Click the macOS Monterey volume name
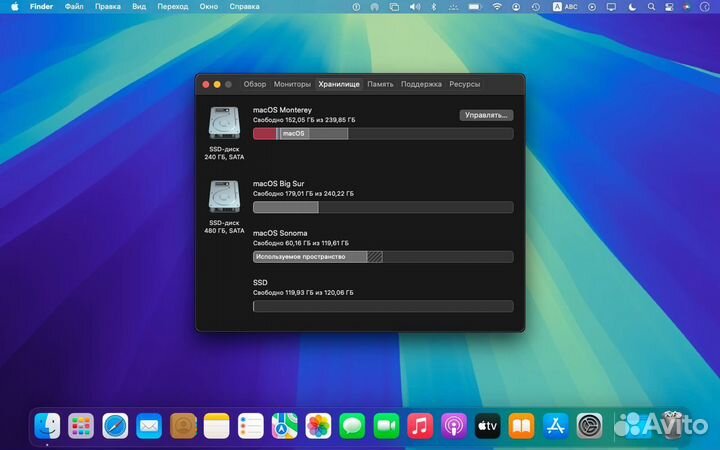The height and width of the screenshot is (450, 720). (x=282, y=110)
